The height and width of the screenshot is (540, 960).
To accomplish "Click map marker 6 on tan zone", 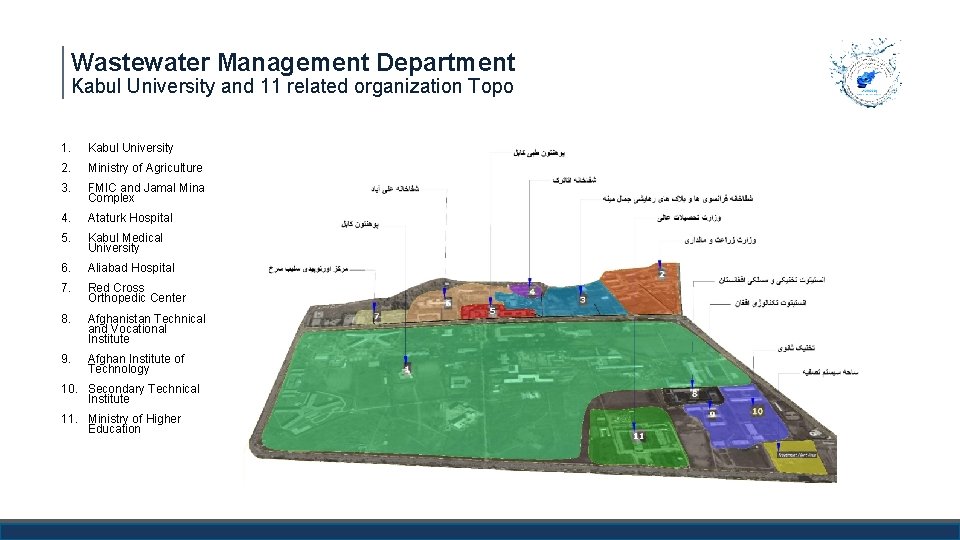I will pos(448,303).
